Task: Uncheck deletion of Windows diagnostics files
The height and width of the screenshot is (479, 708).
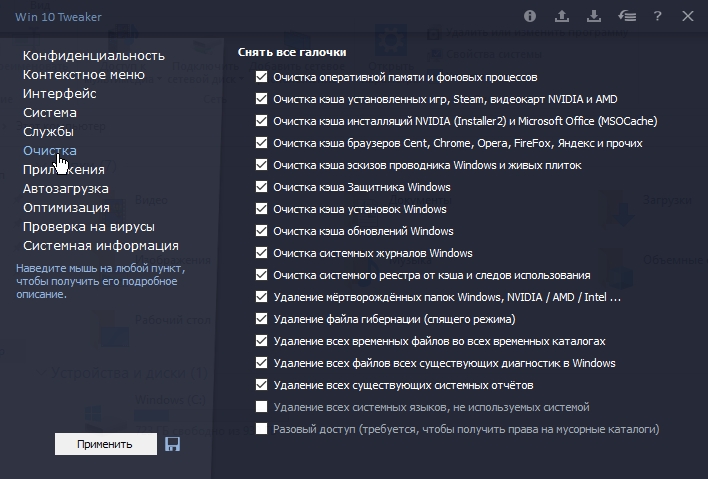Action: coord(261,363)
